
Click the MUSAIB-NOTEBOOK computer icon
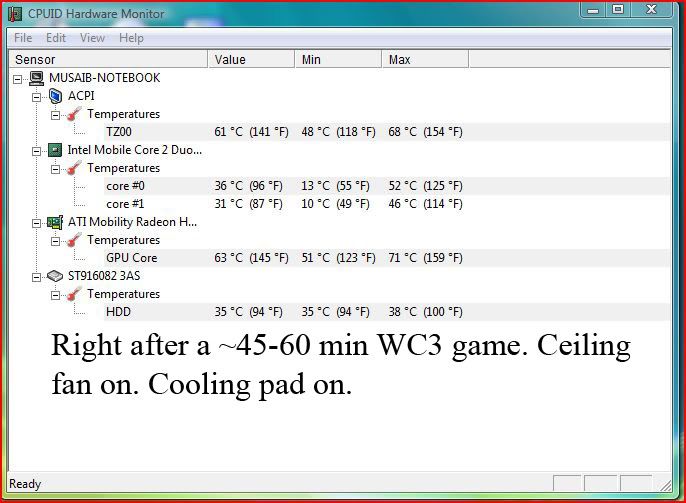click(36, 78)
